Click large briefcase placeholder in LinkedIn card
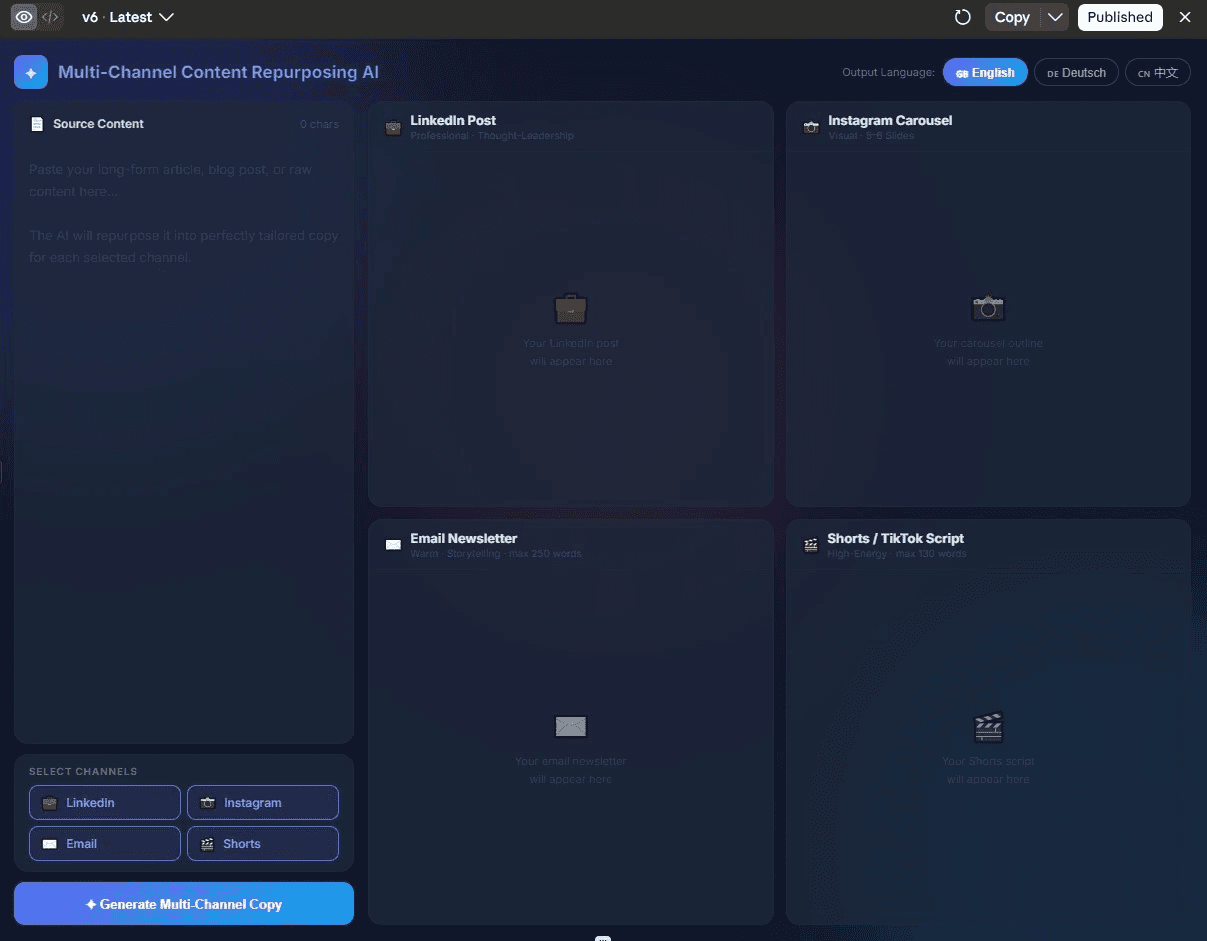This screenshot has width=1207, height=941. click(571, 308)
